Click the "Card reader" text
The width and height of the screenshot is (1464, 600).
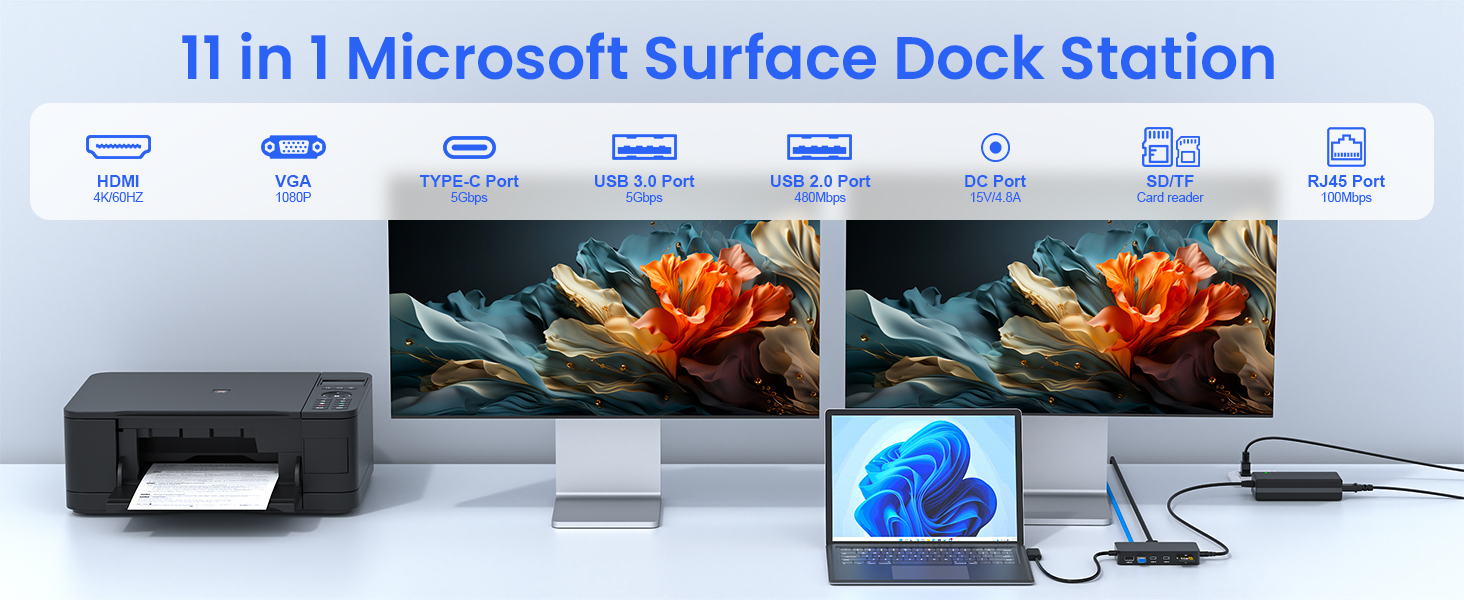[x=1170, y=198]
